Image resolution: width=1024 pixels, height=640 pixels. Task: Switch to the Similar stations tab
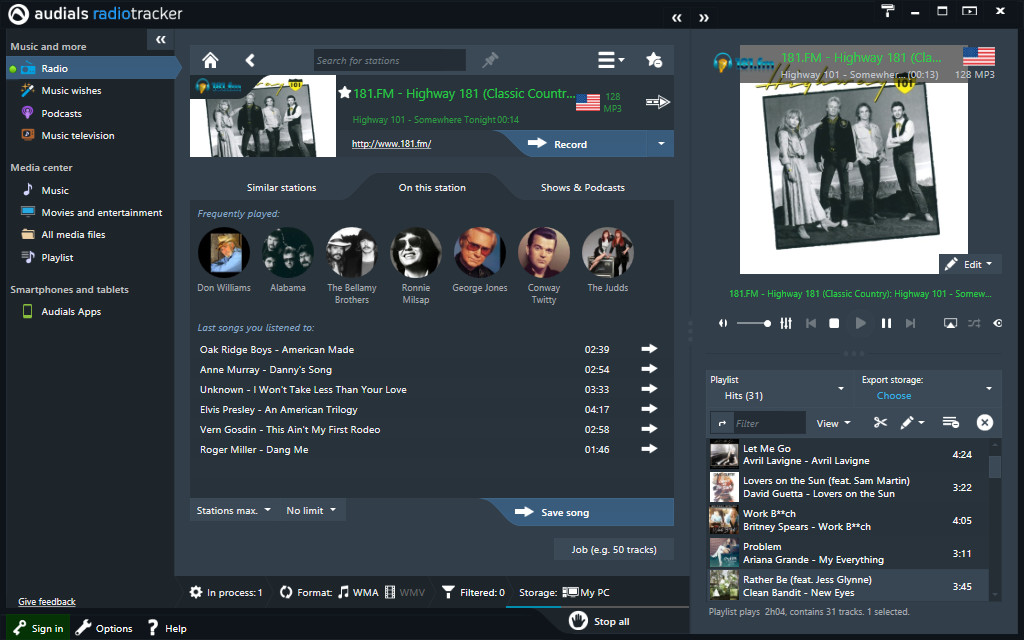pos(281,187)
